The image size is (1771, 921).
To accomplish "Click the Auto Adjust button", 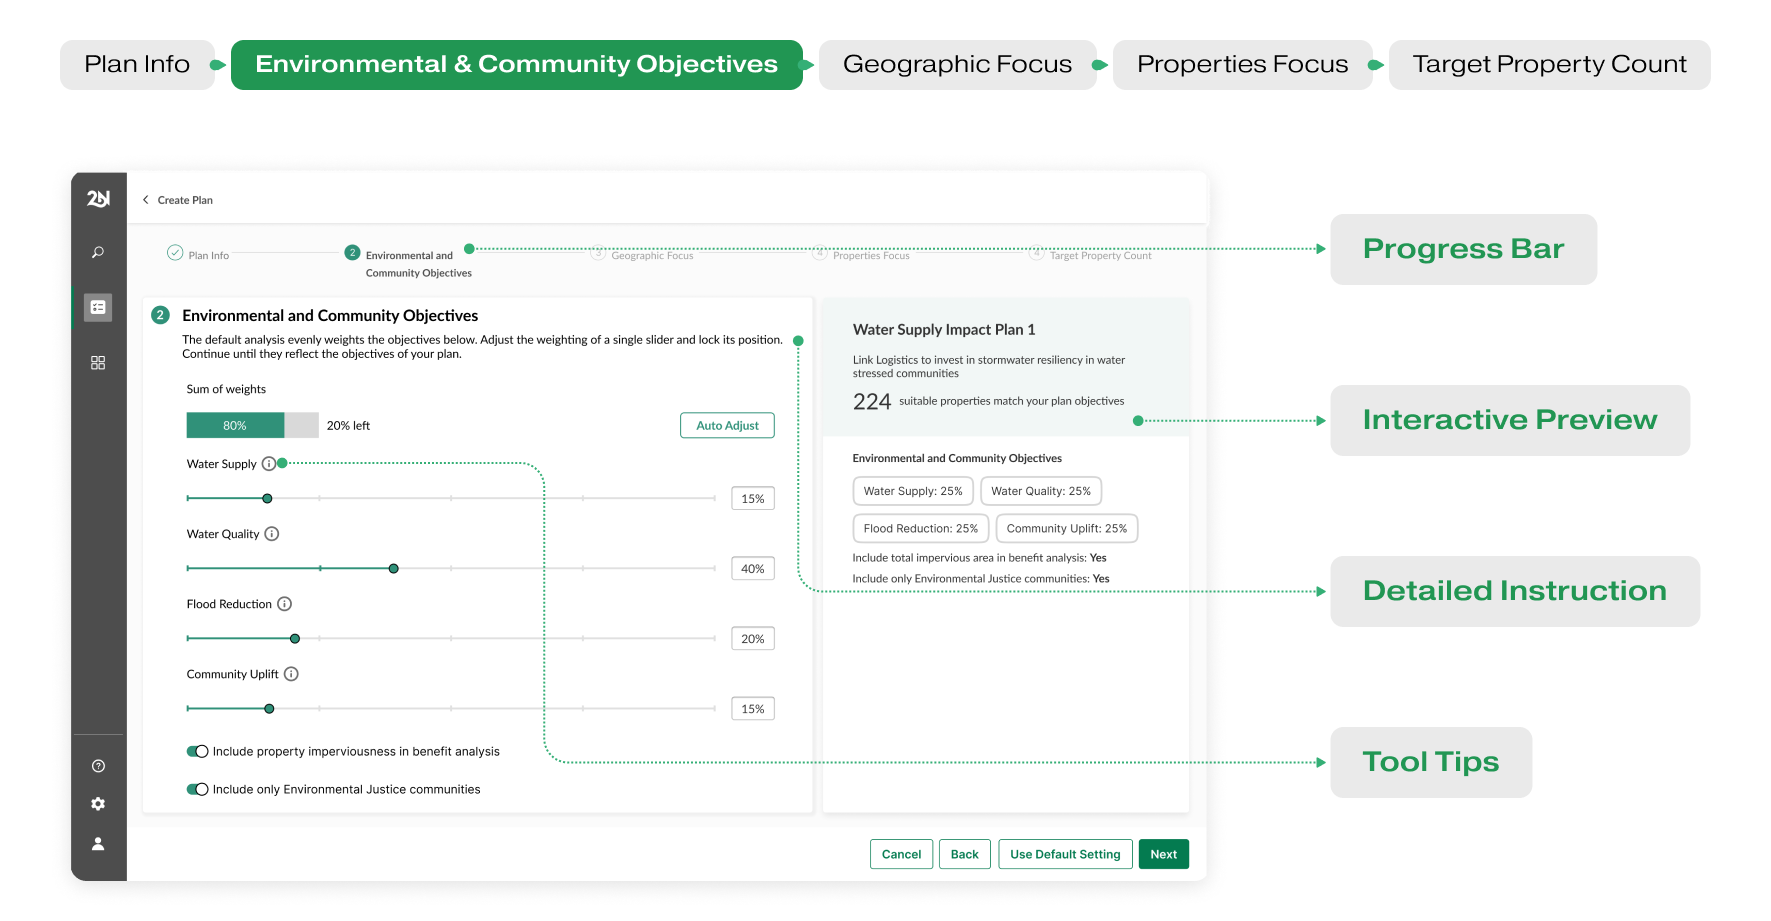I will point(727,426).
